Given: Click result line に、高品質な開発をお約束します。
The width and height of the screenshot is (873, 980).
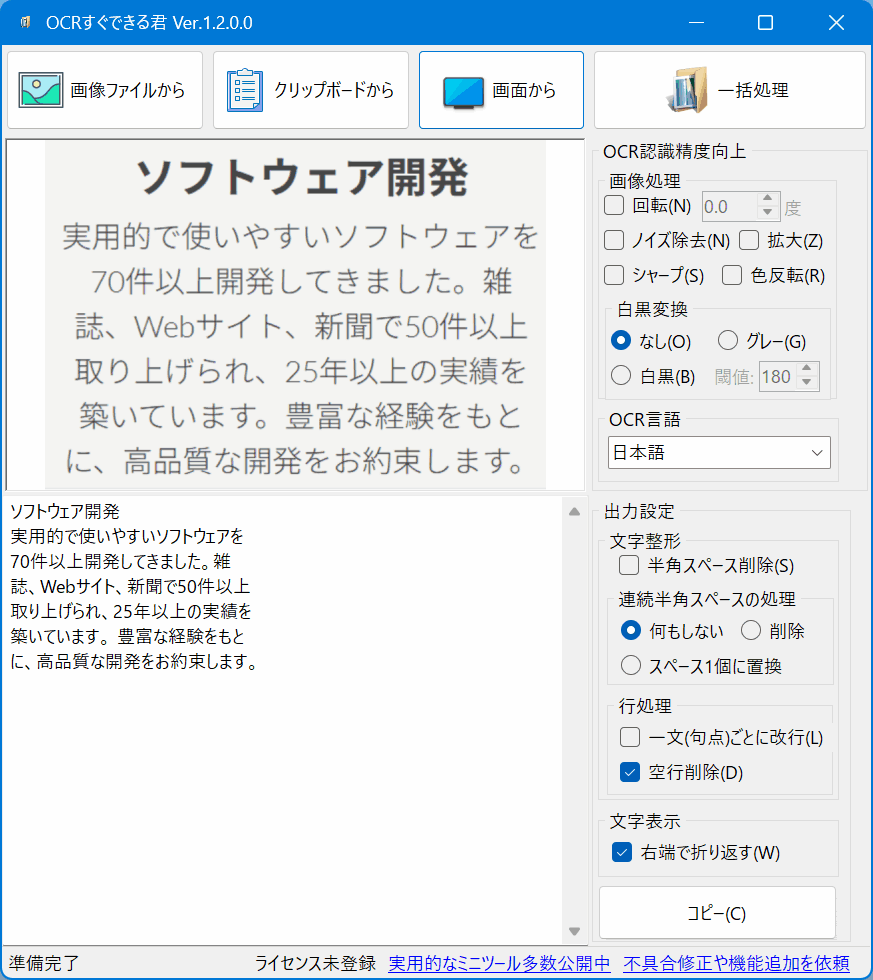Looking at the screenshot, I should click(134, 661).
